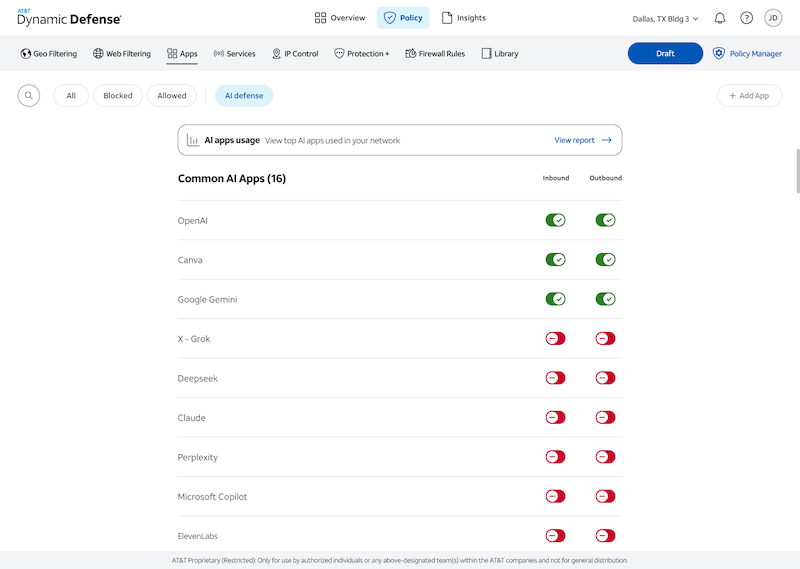Open the View report link
This screenshot has width=800, height=569.
[x=583, y=140]
